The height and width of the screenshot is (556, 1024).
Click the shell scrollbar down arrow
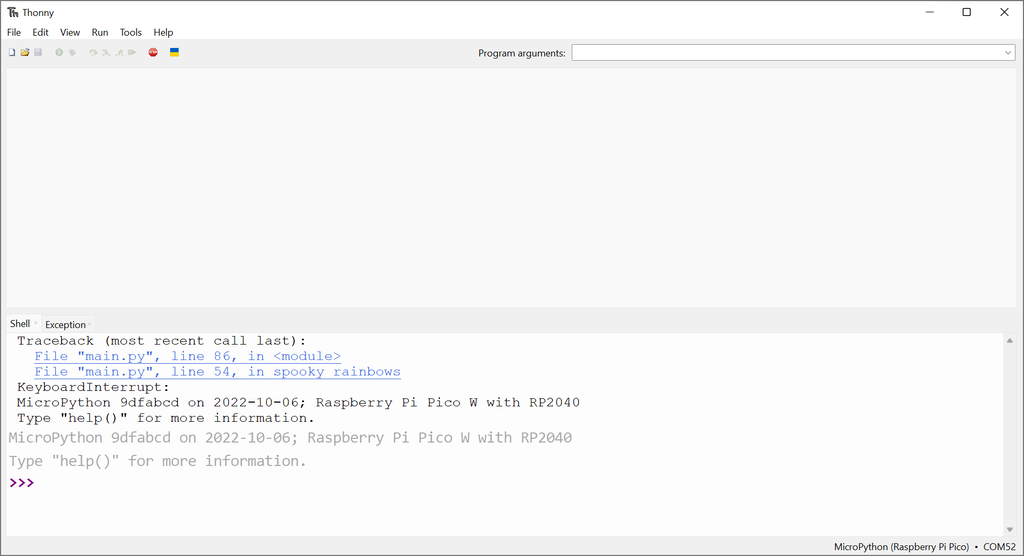pyautogui.click(x=1009, y=529)
